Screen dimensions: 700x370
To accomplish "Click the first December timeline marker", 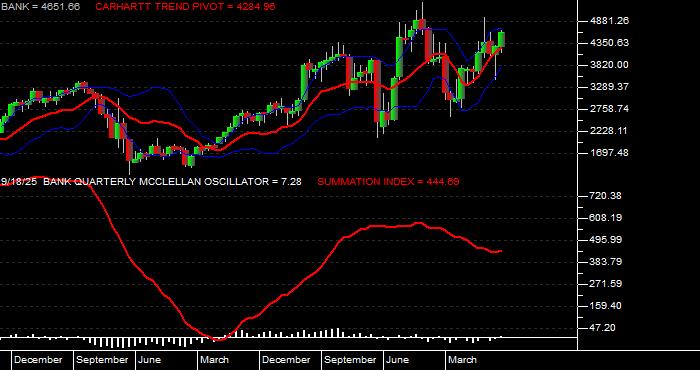I will (x=38, y=360).
